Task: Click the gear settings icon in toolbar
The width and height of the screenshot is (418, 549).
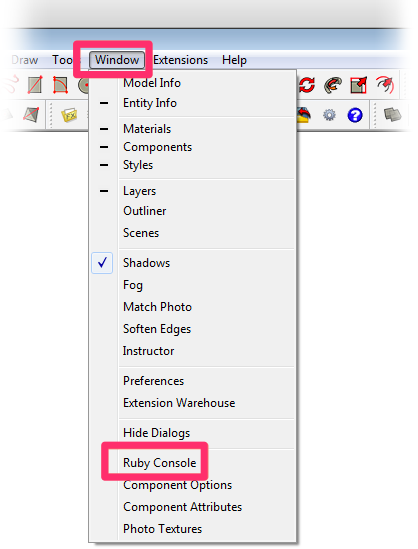Action: click(x=329, y=115)
